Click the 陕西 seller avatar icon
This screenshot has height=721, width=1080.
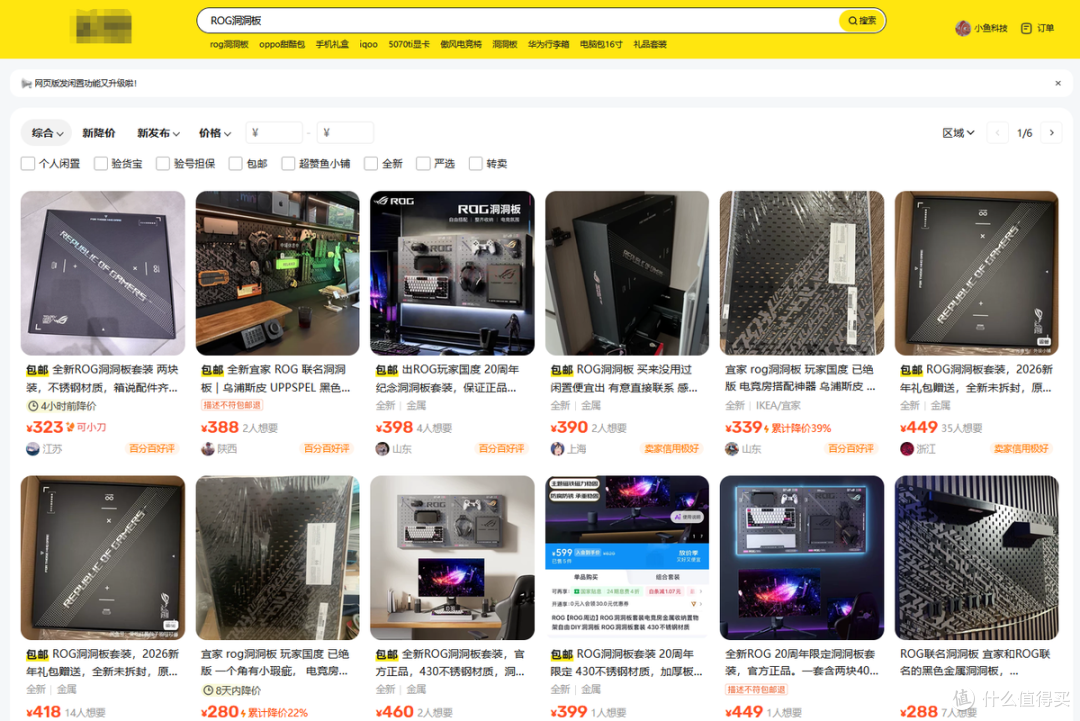point(207,449)
